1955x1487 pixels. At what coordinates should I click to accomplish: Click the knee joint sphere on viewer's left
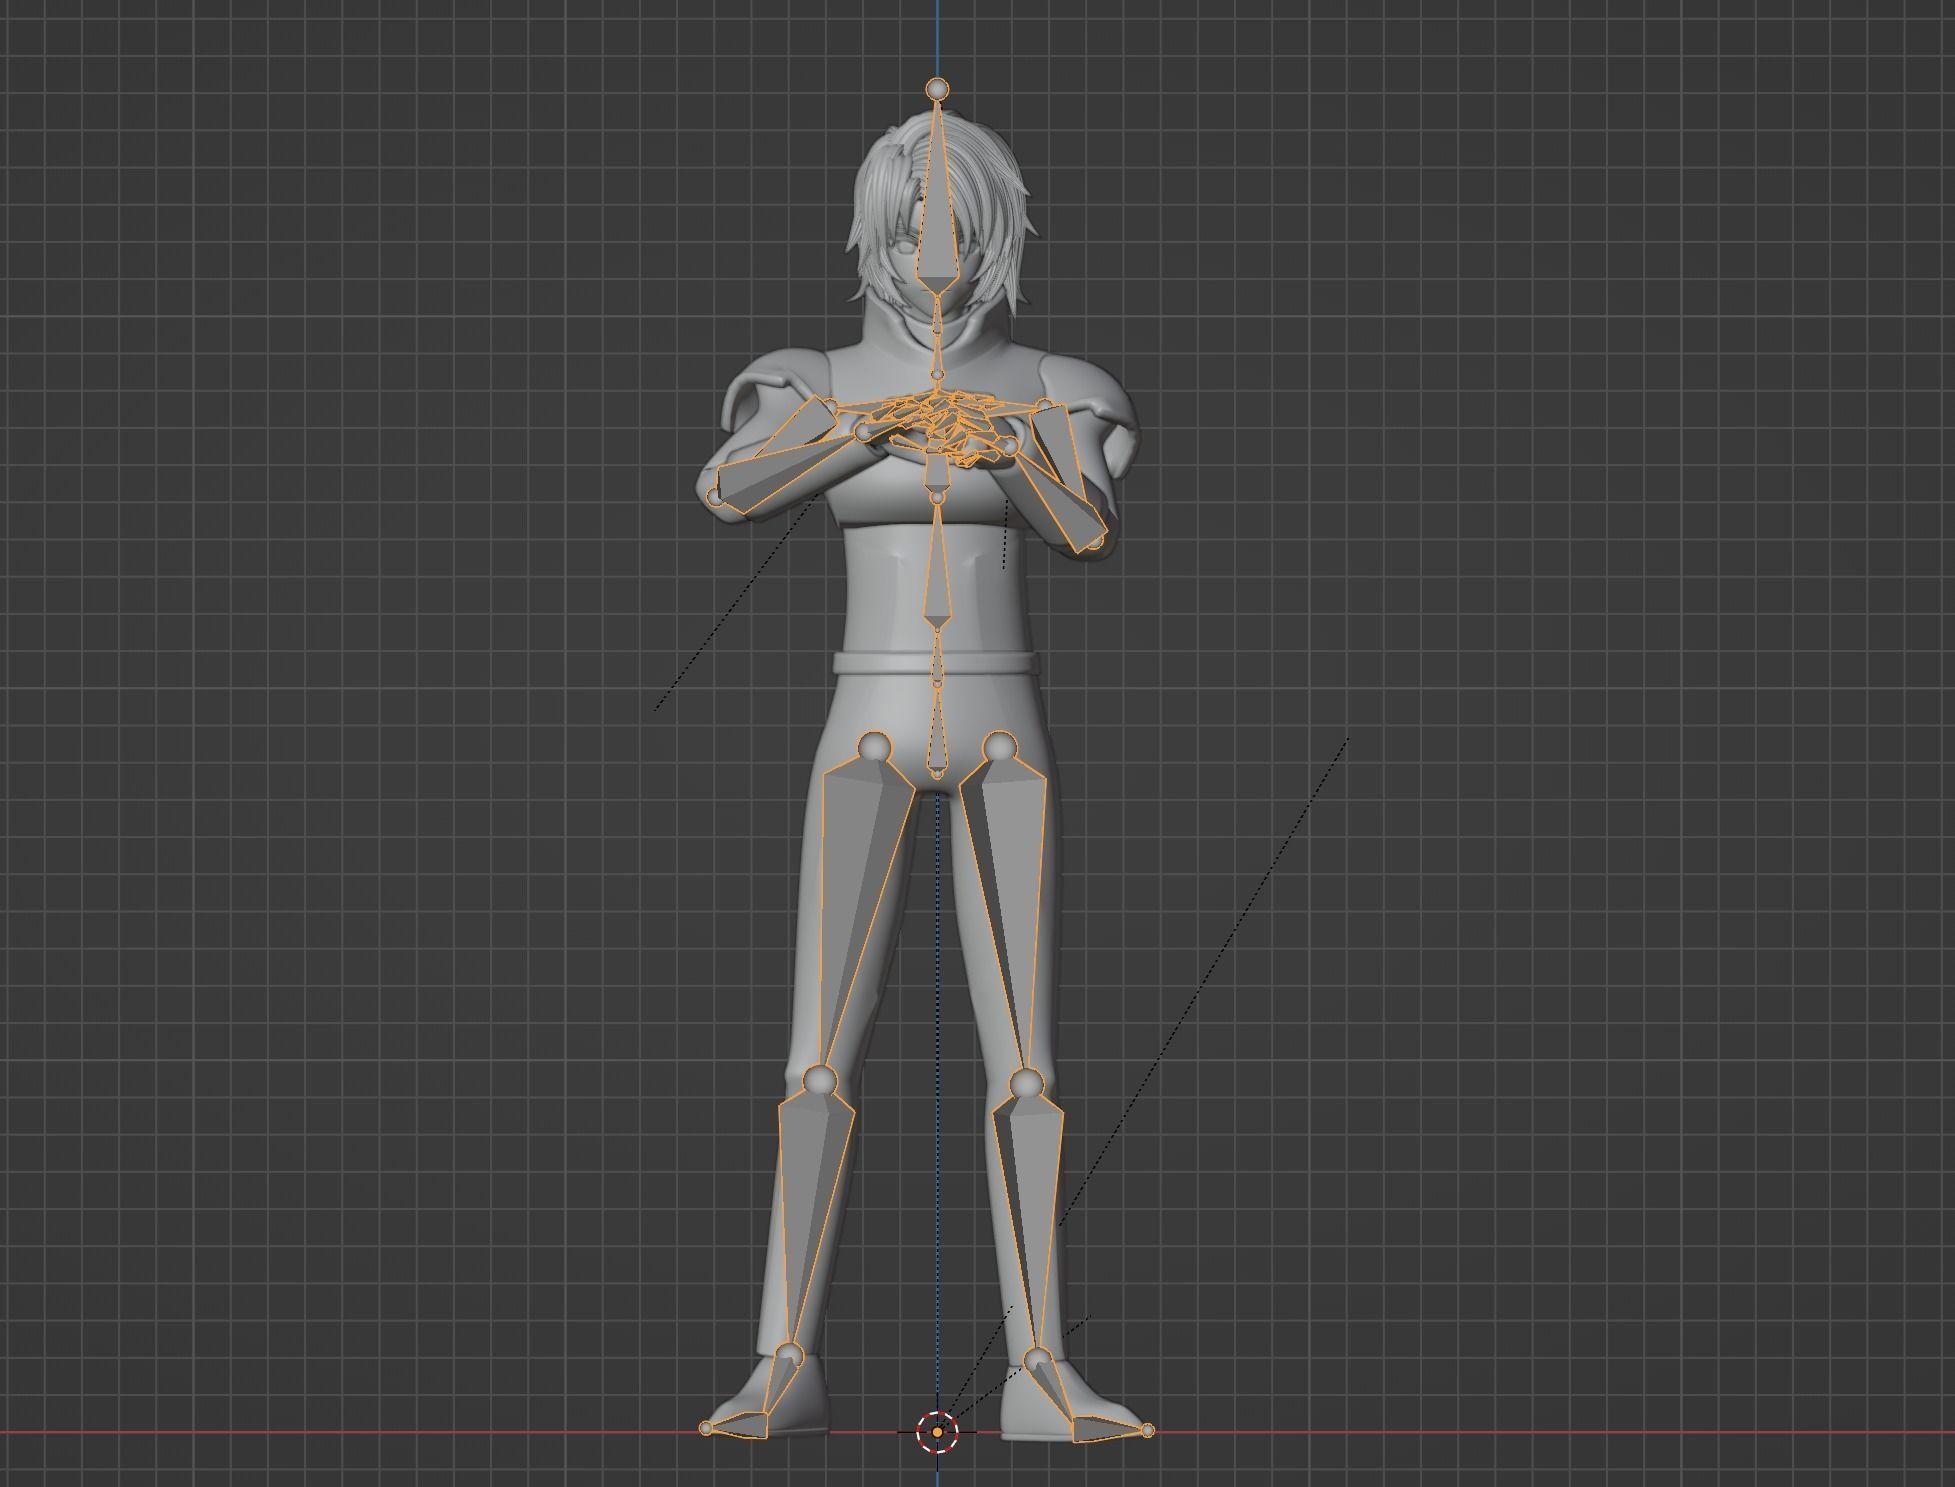(x=820, y=1081)
